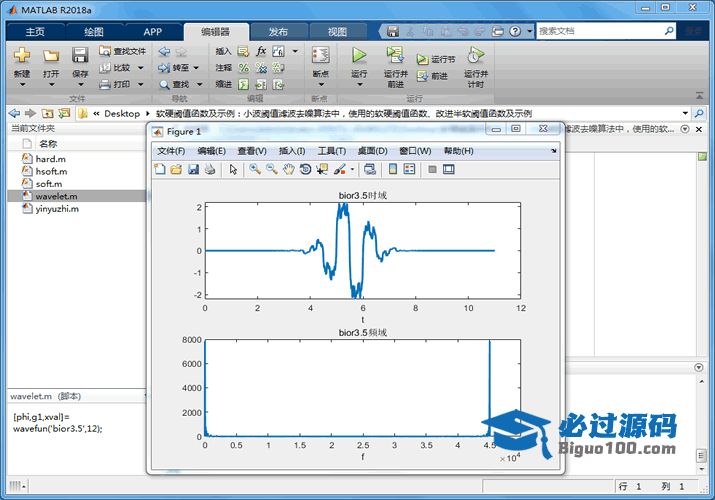This screenshot has width=715, height=500.
Task: Open the folder path dropdown arrow
Action: (x=685, y=113)
